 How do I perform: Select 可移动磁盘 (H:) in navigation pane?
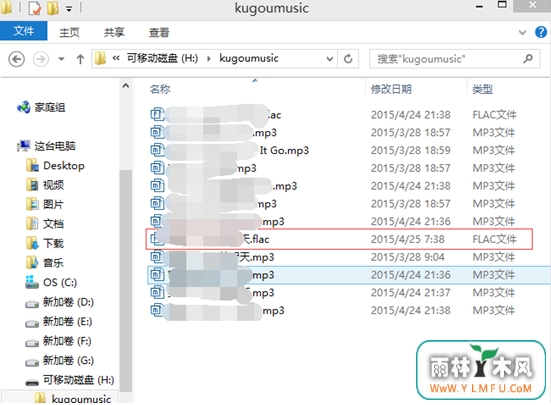pos(79,380)
